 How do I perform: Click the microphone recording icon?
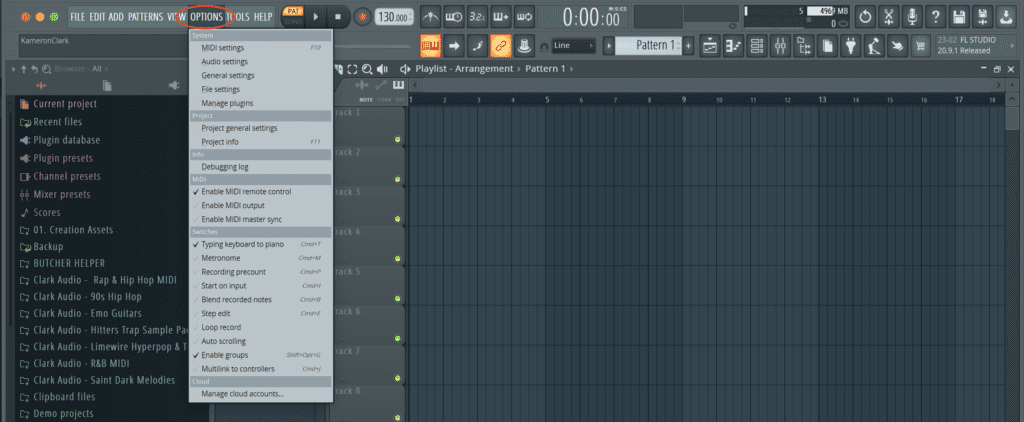pos(912,17)
